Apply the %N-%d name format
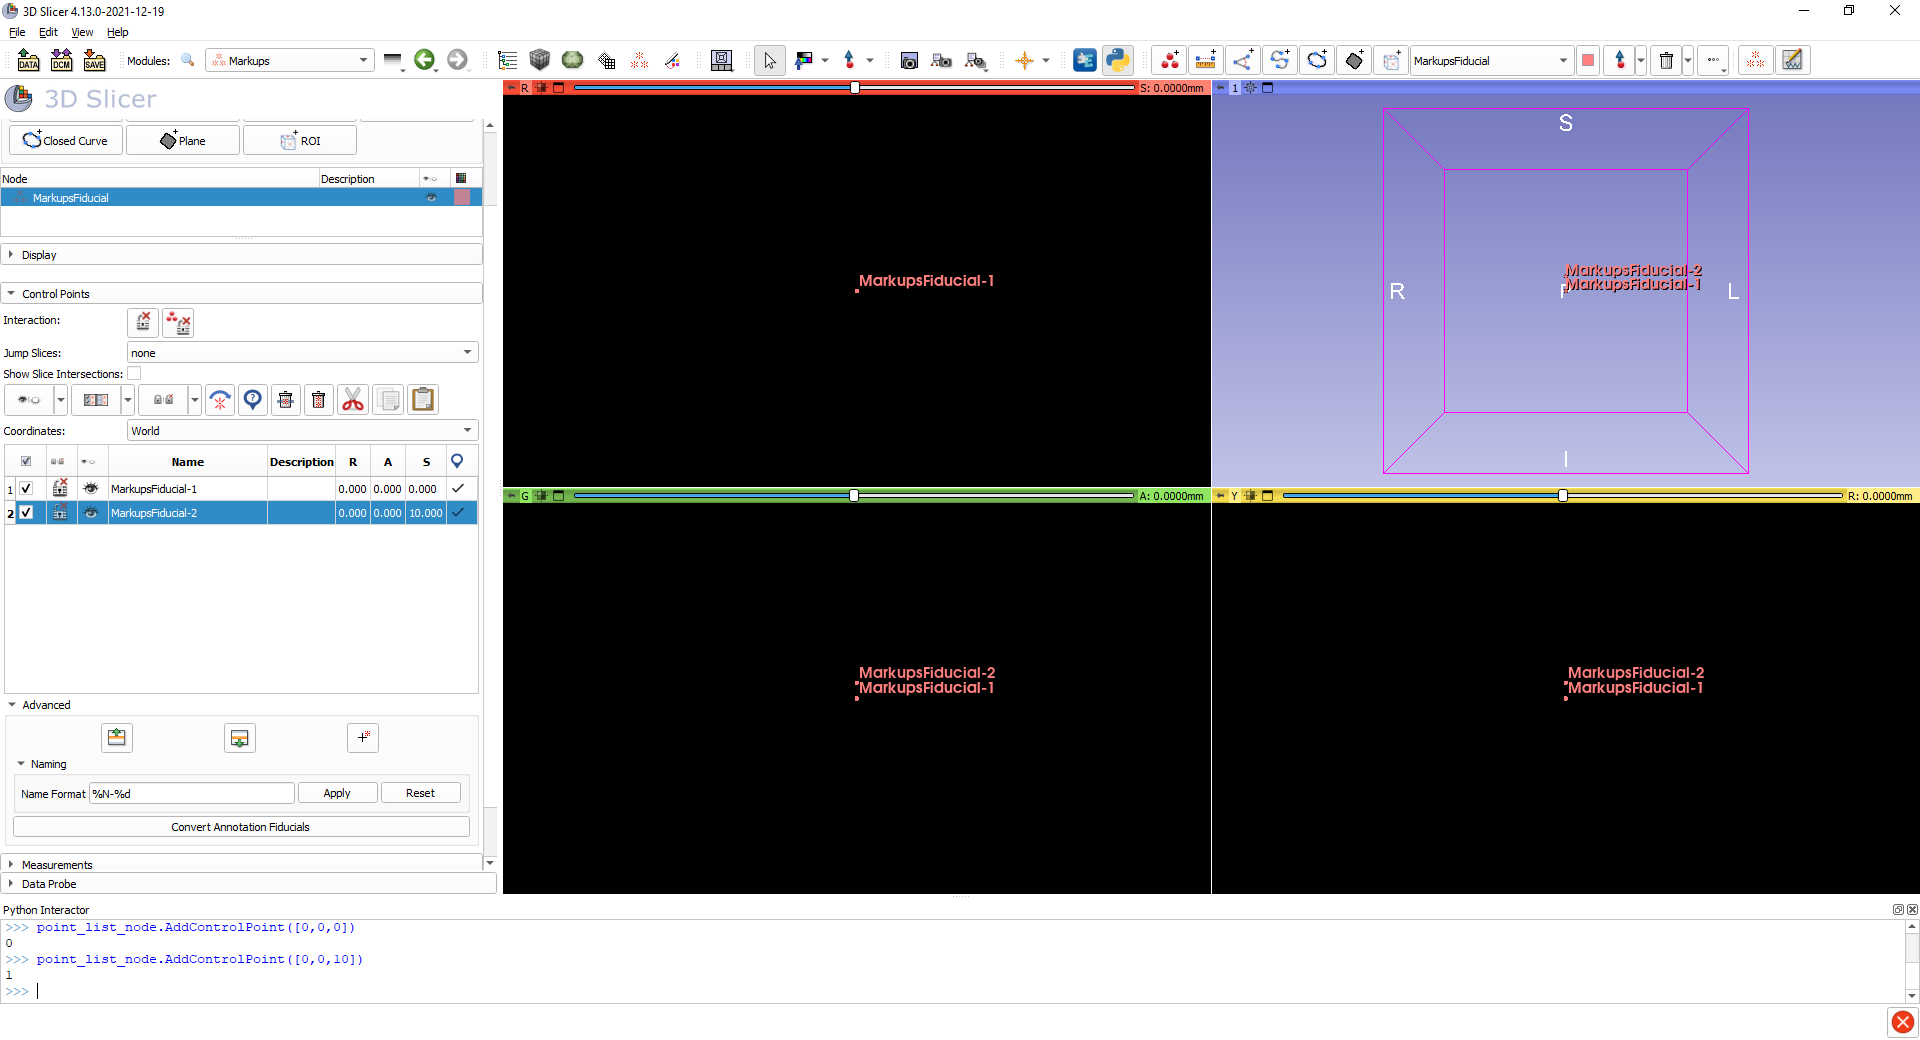1920x1040 pixels. (x=337, y=793)
